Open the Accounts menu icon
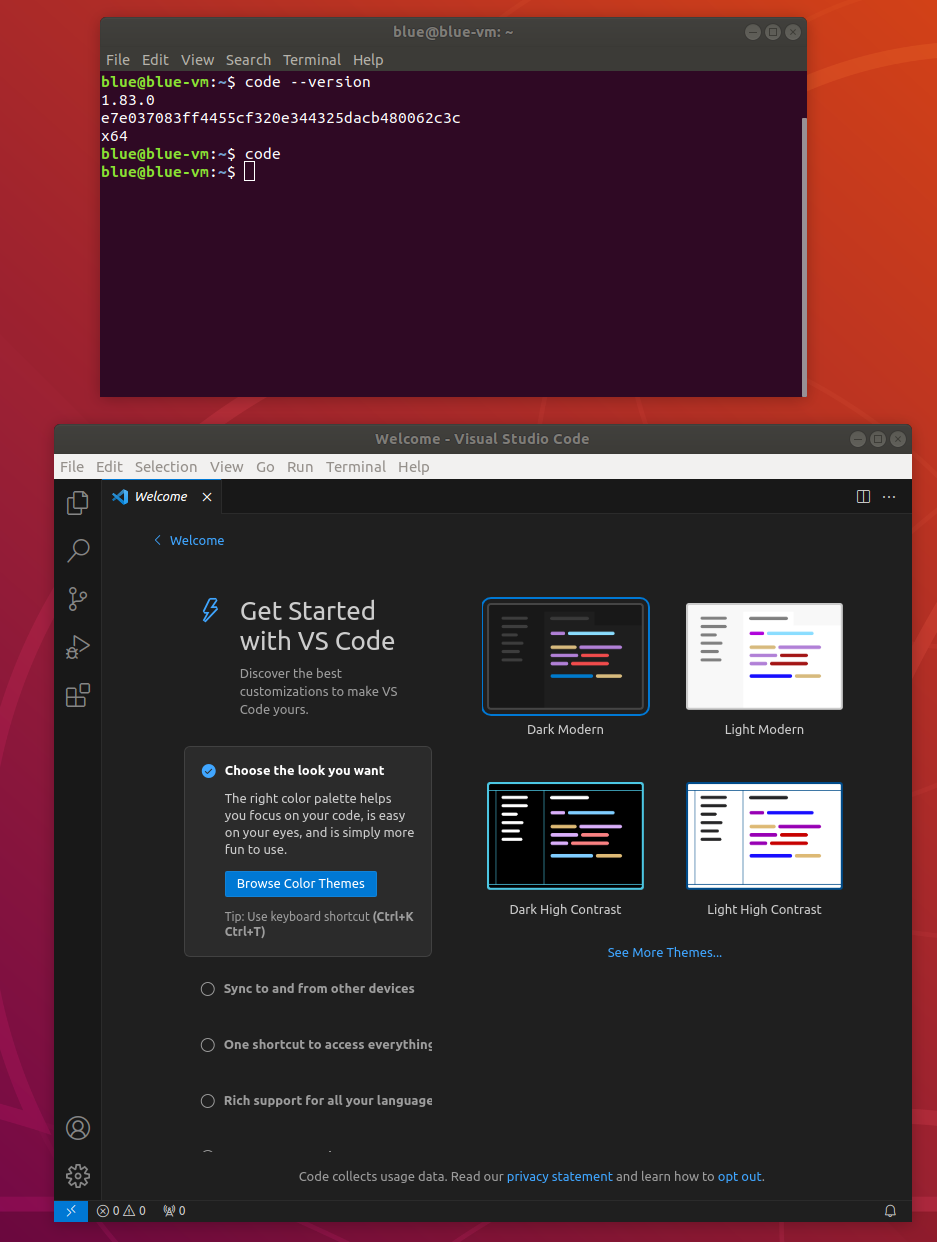 click(77, 1128)
